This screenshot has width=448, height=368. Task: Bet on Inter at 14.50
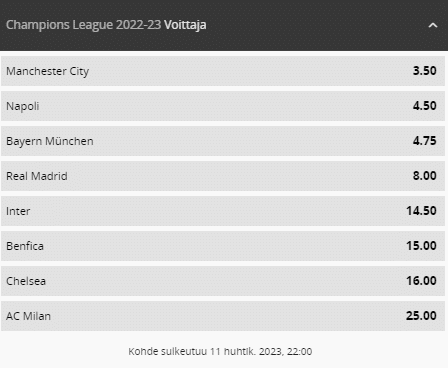(x=421, y=211)
